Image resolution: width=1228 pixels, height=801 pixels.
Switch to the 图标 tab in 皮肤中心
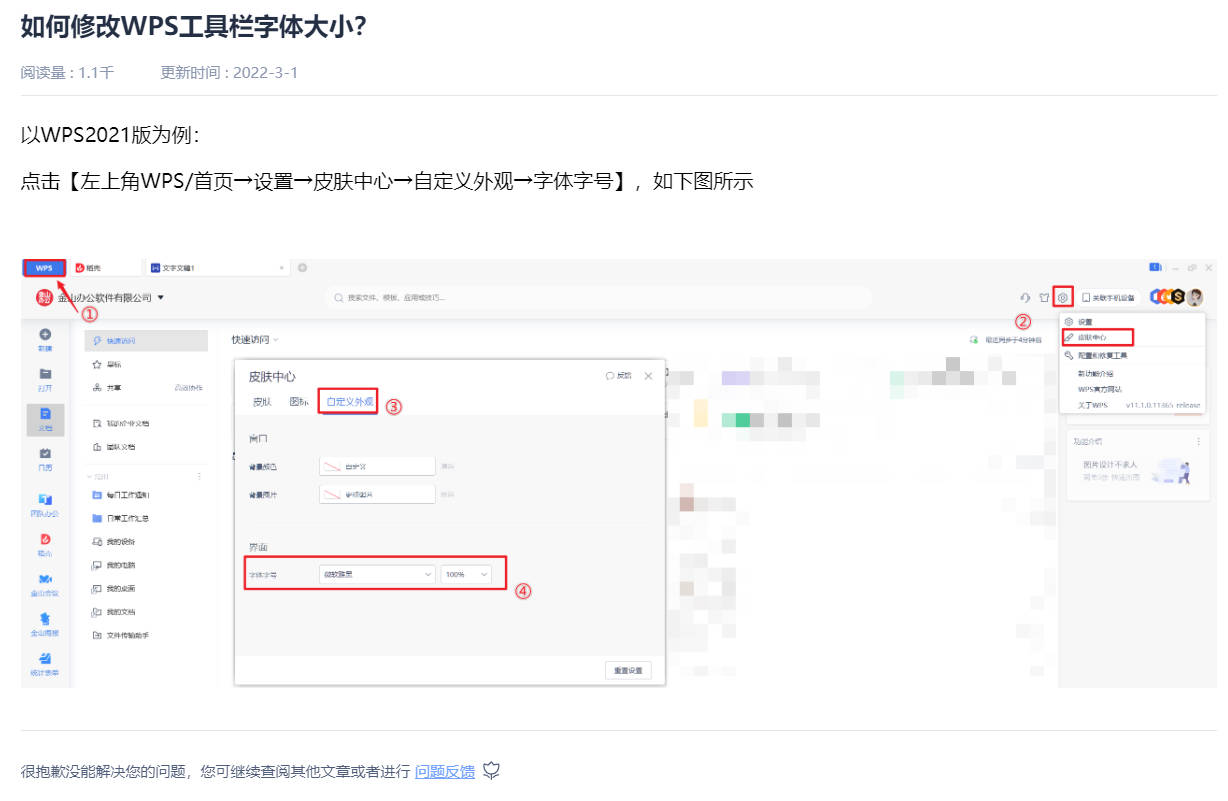click(298, 402)
